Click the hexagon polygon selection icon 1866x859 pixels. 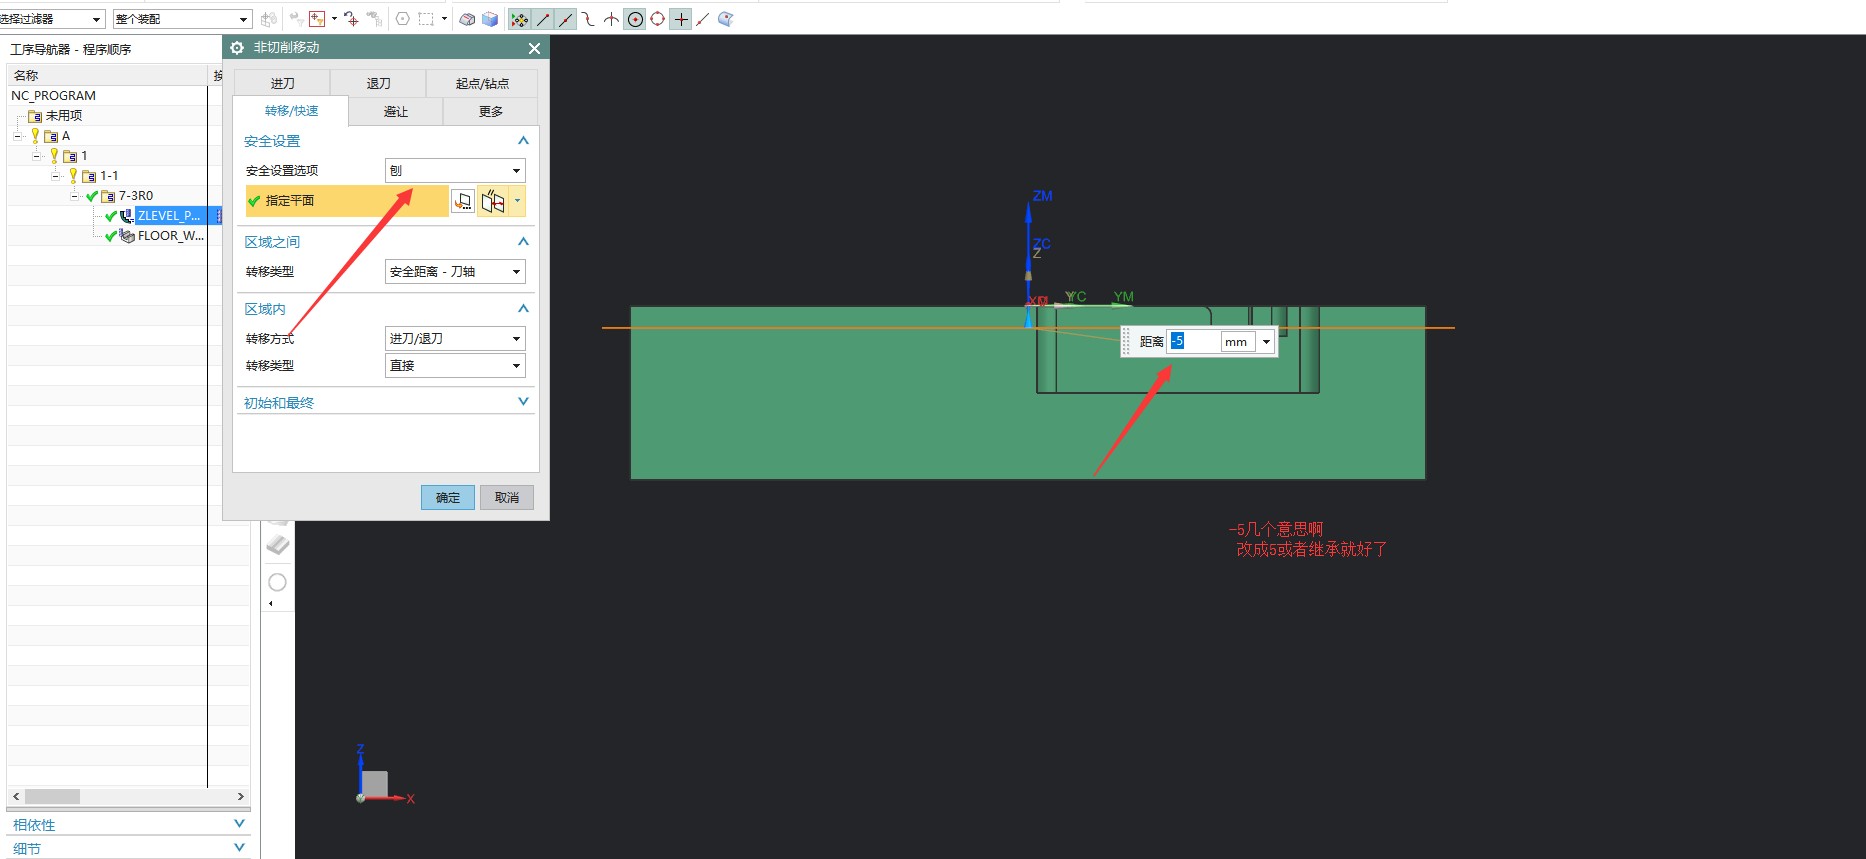(x=402, y=19)
